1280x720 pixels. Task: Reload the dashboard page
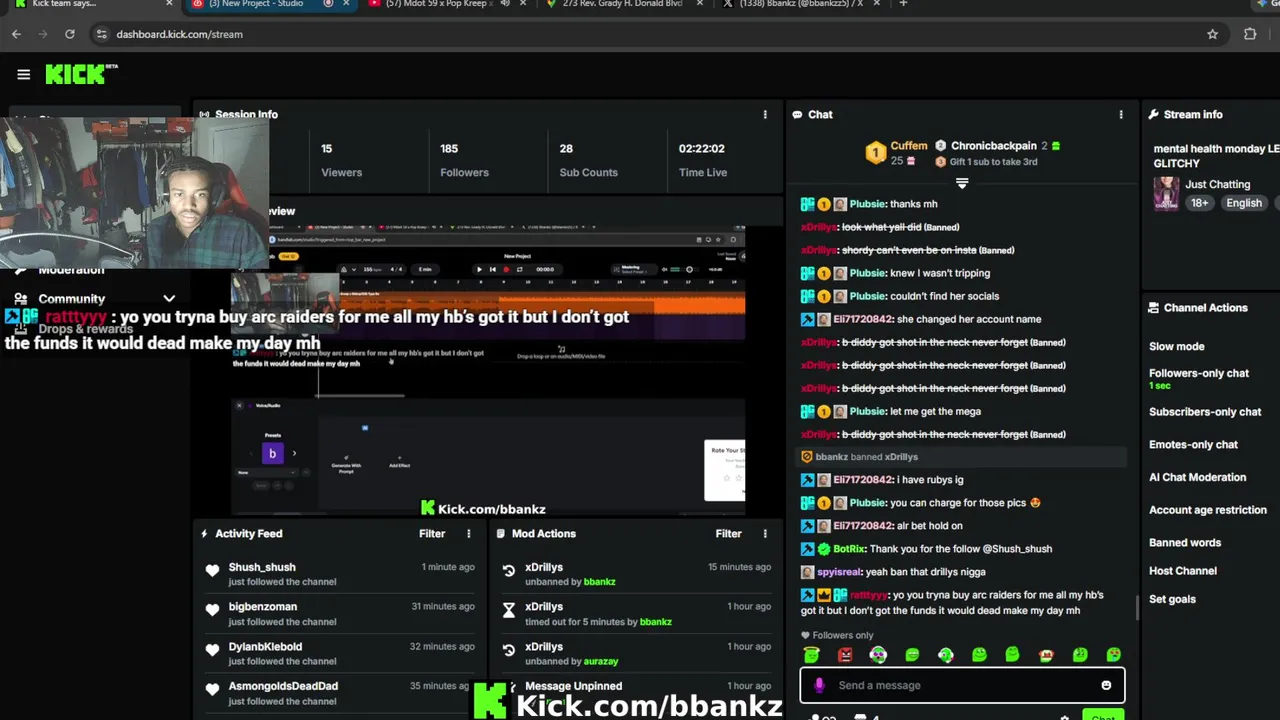click(69, 34)
